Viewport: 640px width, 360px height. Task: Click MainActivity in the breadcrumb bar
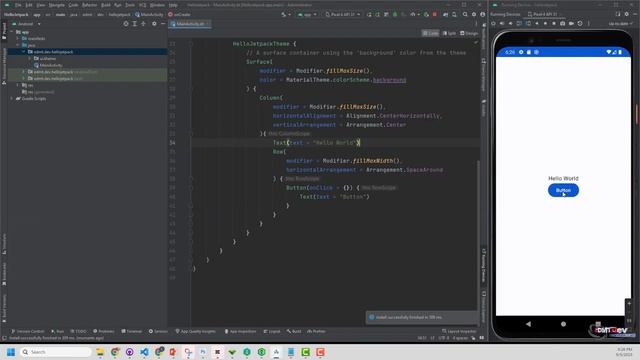coord(149,14)
